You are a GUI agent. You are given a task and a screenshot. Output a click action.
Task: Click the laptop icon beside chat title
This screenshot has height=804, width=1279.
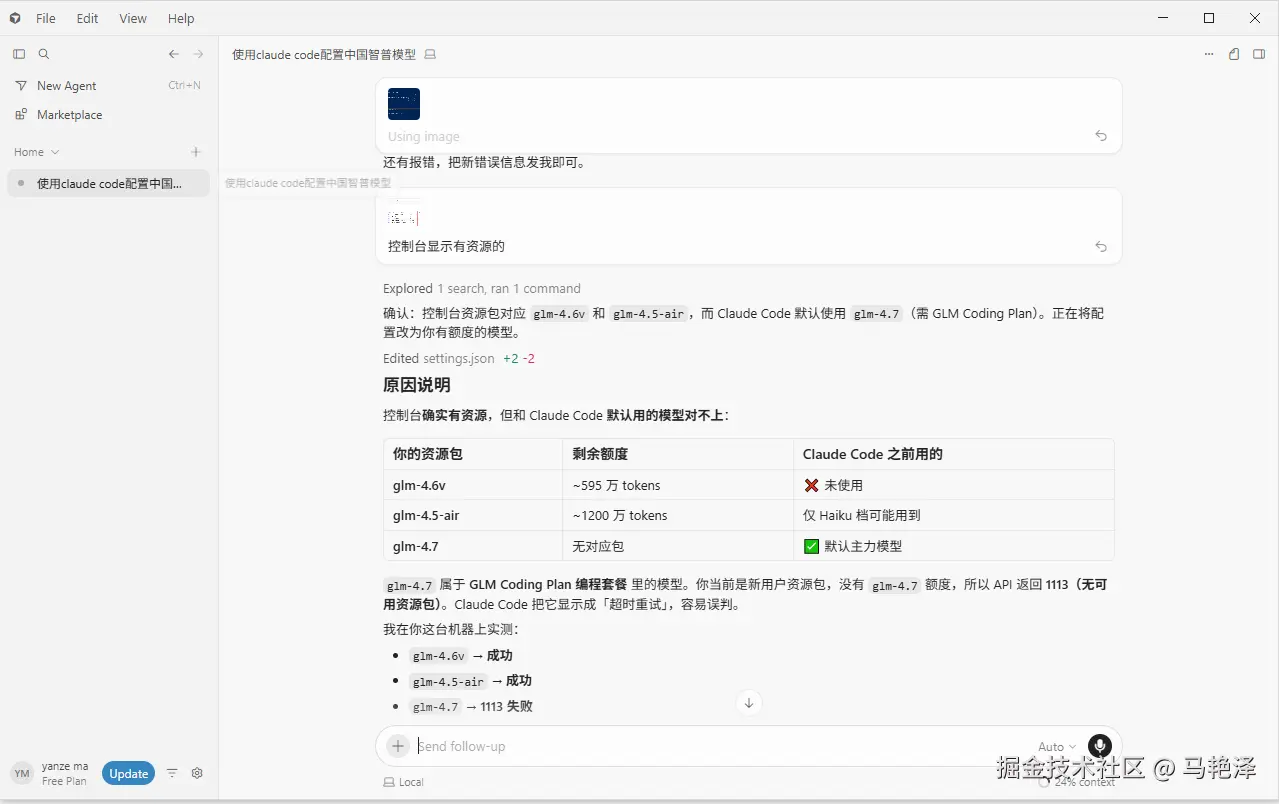pyautogui.click(x=430, y=54)
